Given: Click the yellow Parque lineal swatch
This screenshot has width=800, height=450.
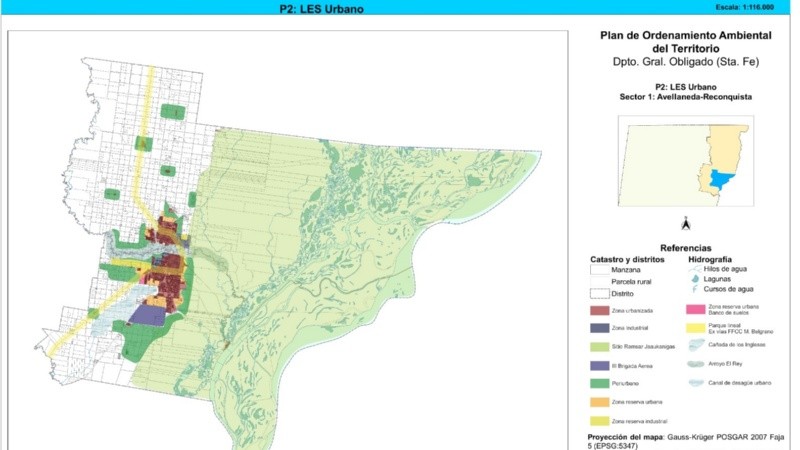Looking at the screenshot, I should 697,326.
